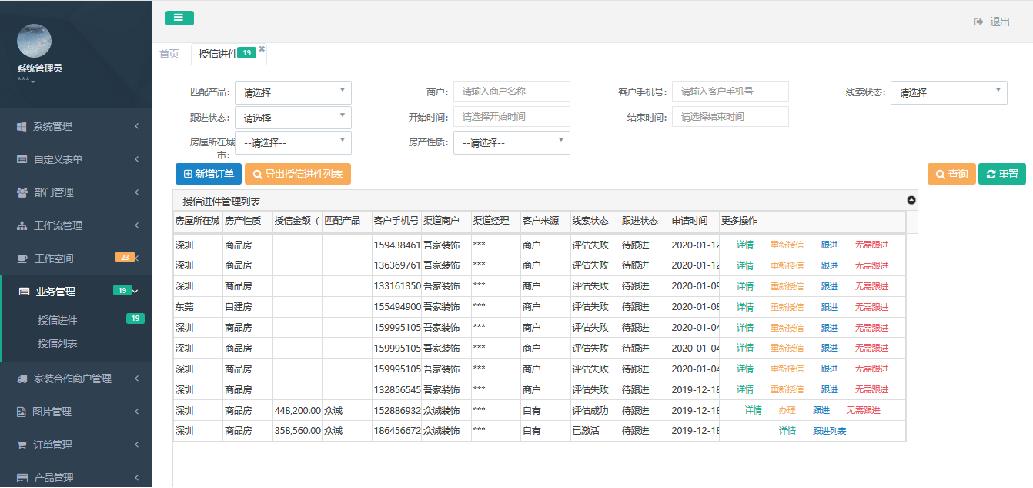This screenshot has height=488, width=1033.
Task: Open the user dropdown under 系统管理员
Action: tap(26, 80)
